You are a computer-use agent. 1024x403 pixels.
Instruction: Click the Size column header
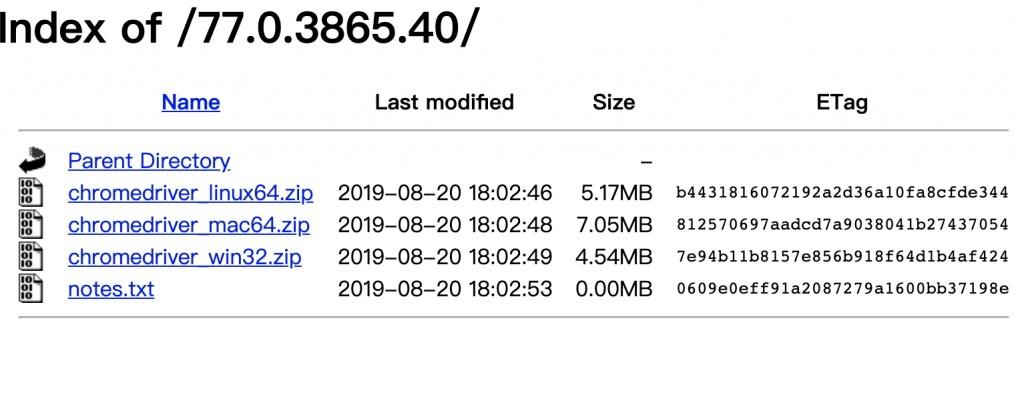(614, 103)
